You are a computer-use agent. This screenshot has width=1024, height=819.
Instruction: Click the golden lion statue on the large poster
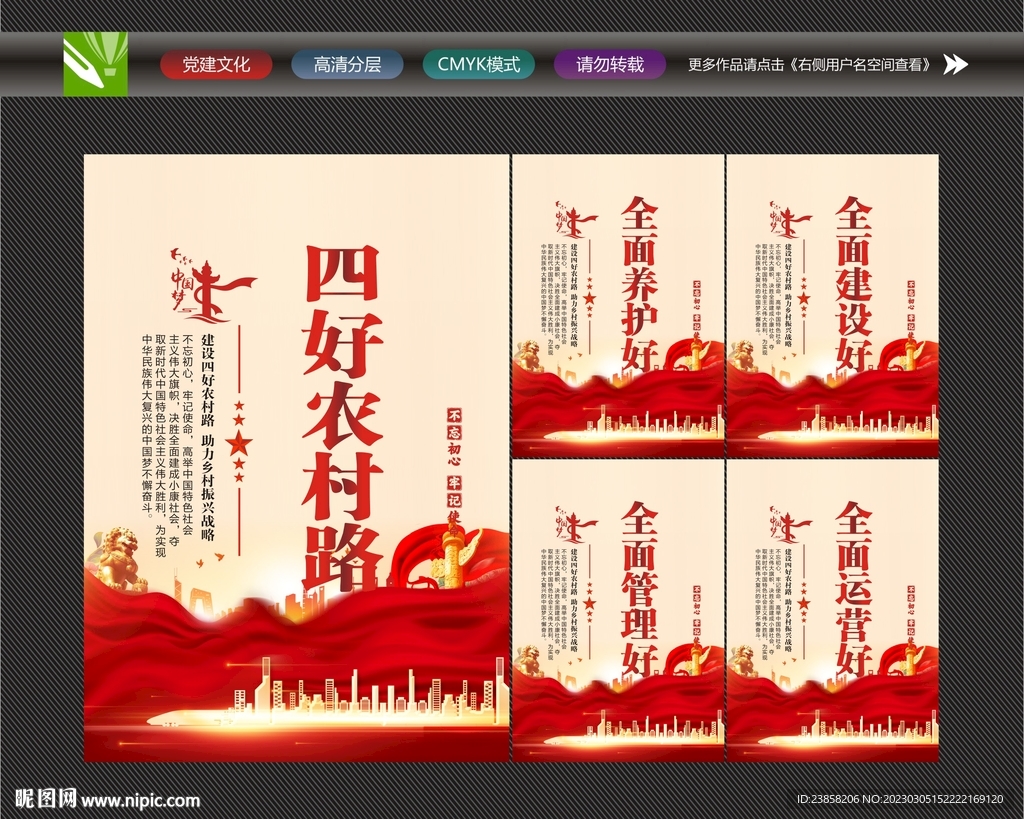click(121, 558)
